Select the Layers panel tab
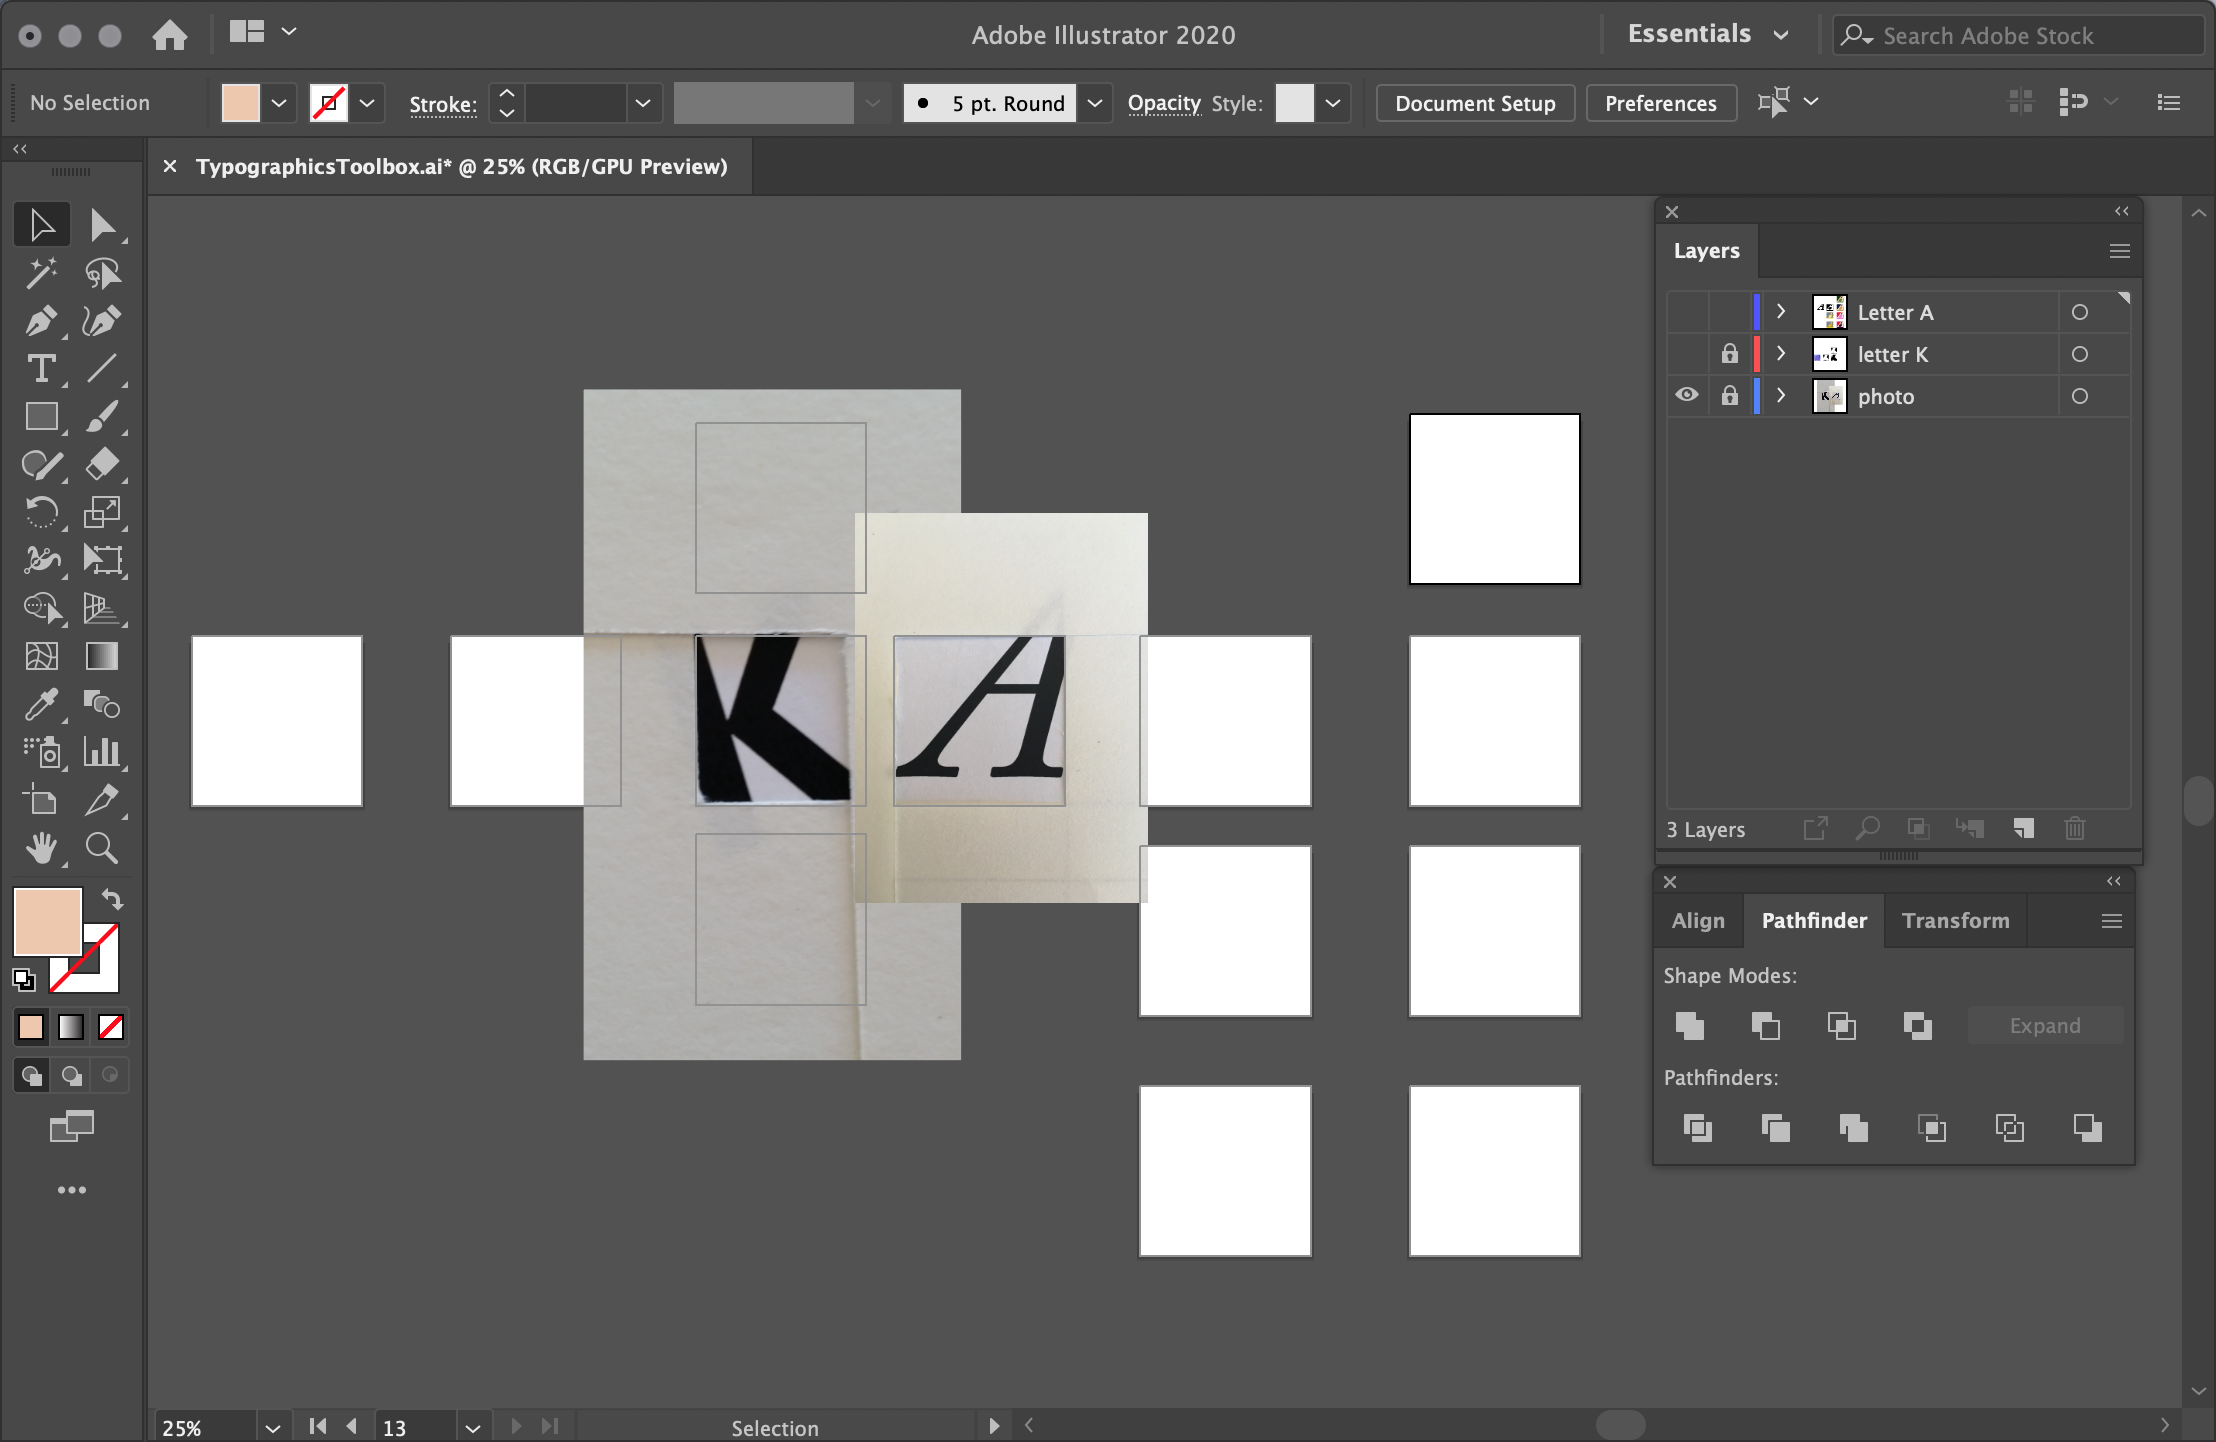This screenshot has width=2216, height=1442. [1707, 251]
